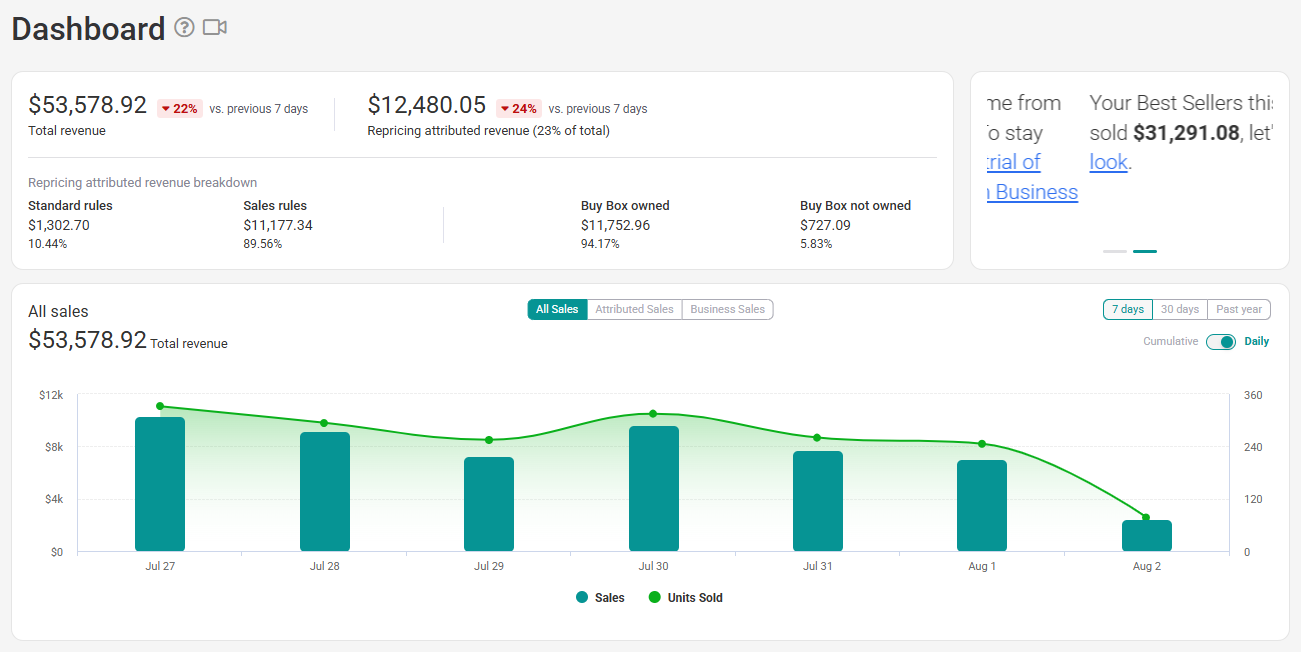Click the teal Sales legend dot
This screenshot has width=1301, height=652.
[x=582, y=598]
